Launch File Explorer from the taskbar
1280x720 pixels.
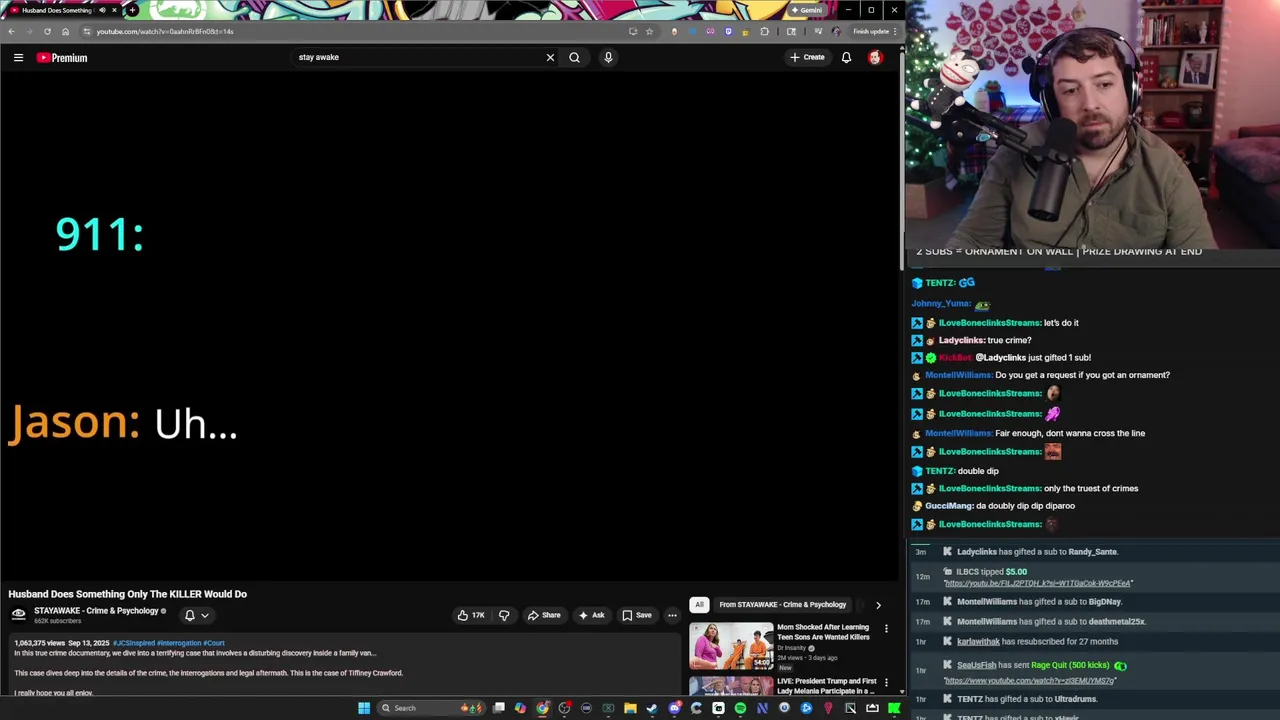coord(630,708)
